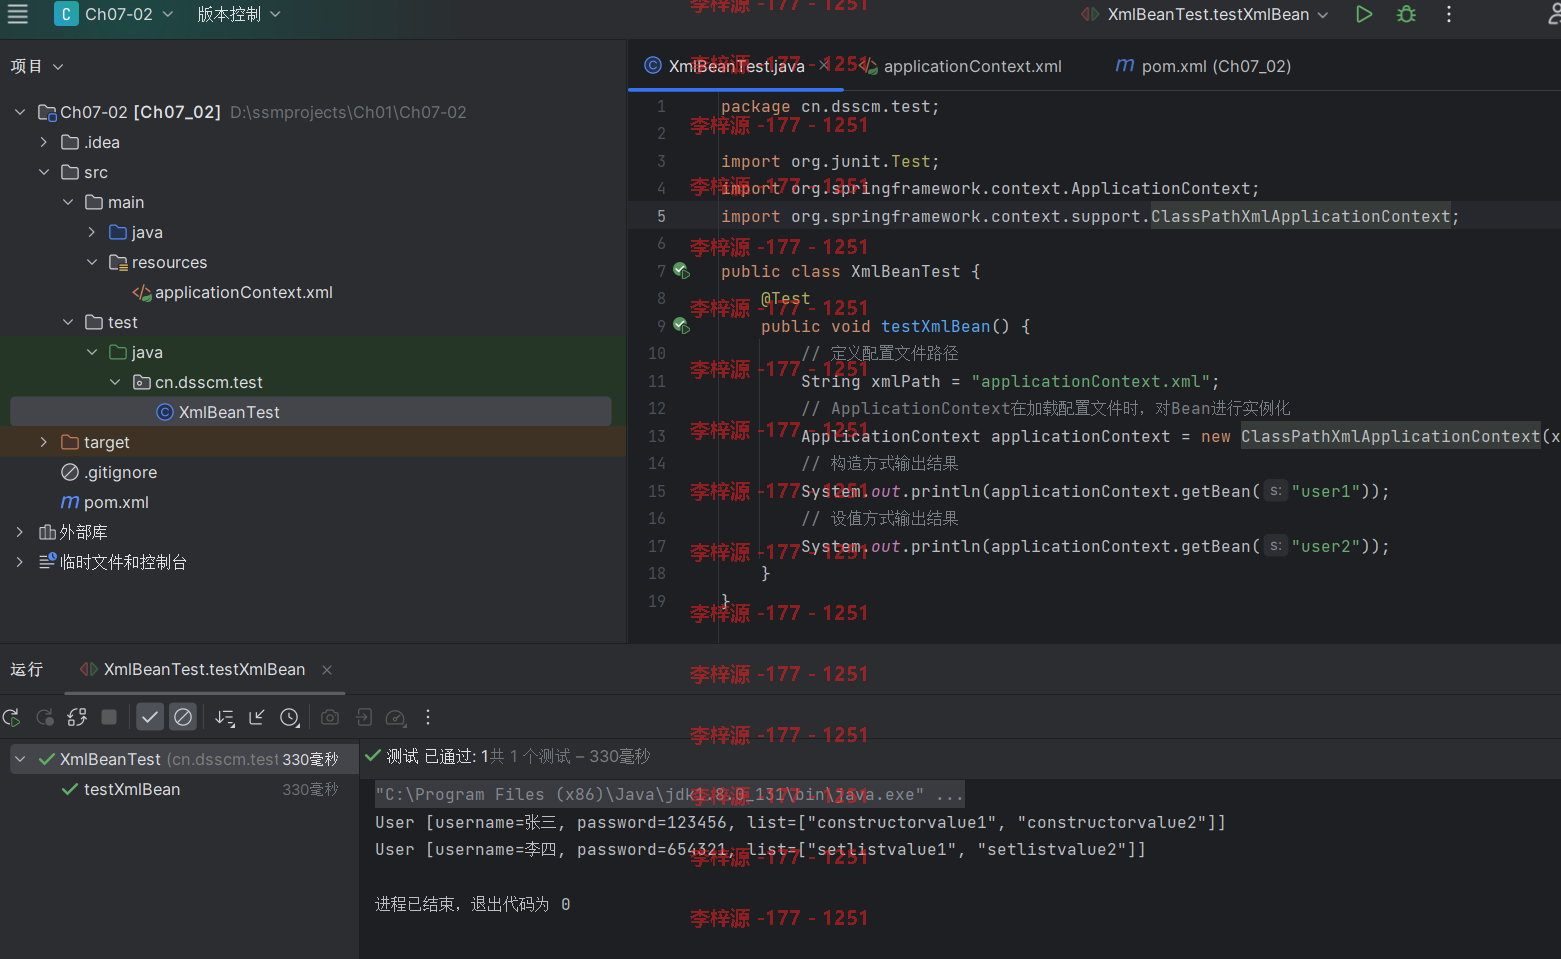Click the collapse all tests icon
The height and width of the screenshot is (959, 1561).
click(257, 717)
